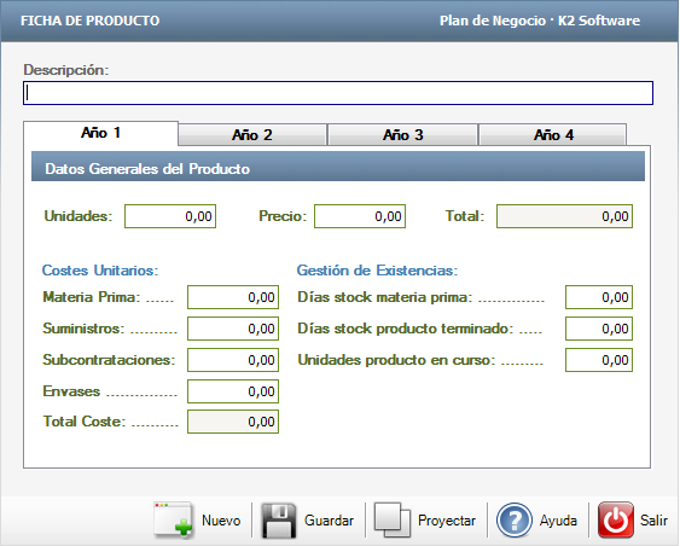Click the 'Días stock producto terminado:' label
The height and width of the screenshot is (546, 680).
405,328
